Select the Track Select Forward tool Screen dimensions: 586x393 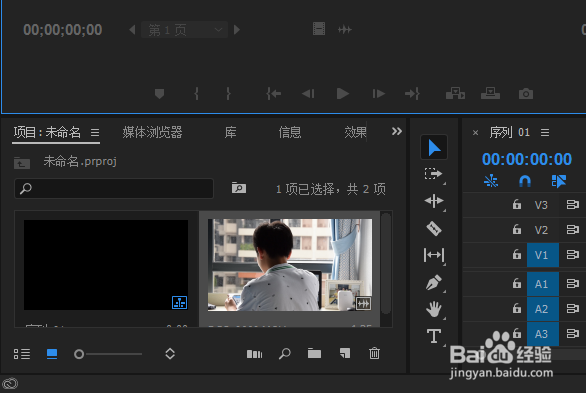point(434,174)
